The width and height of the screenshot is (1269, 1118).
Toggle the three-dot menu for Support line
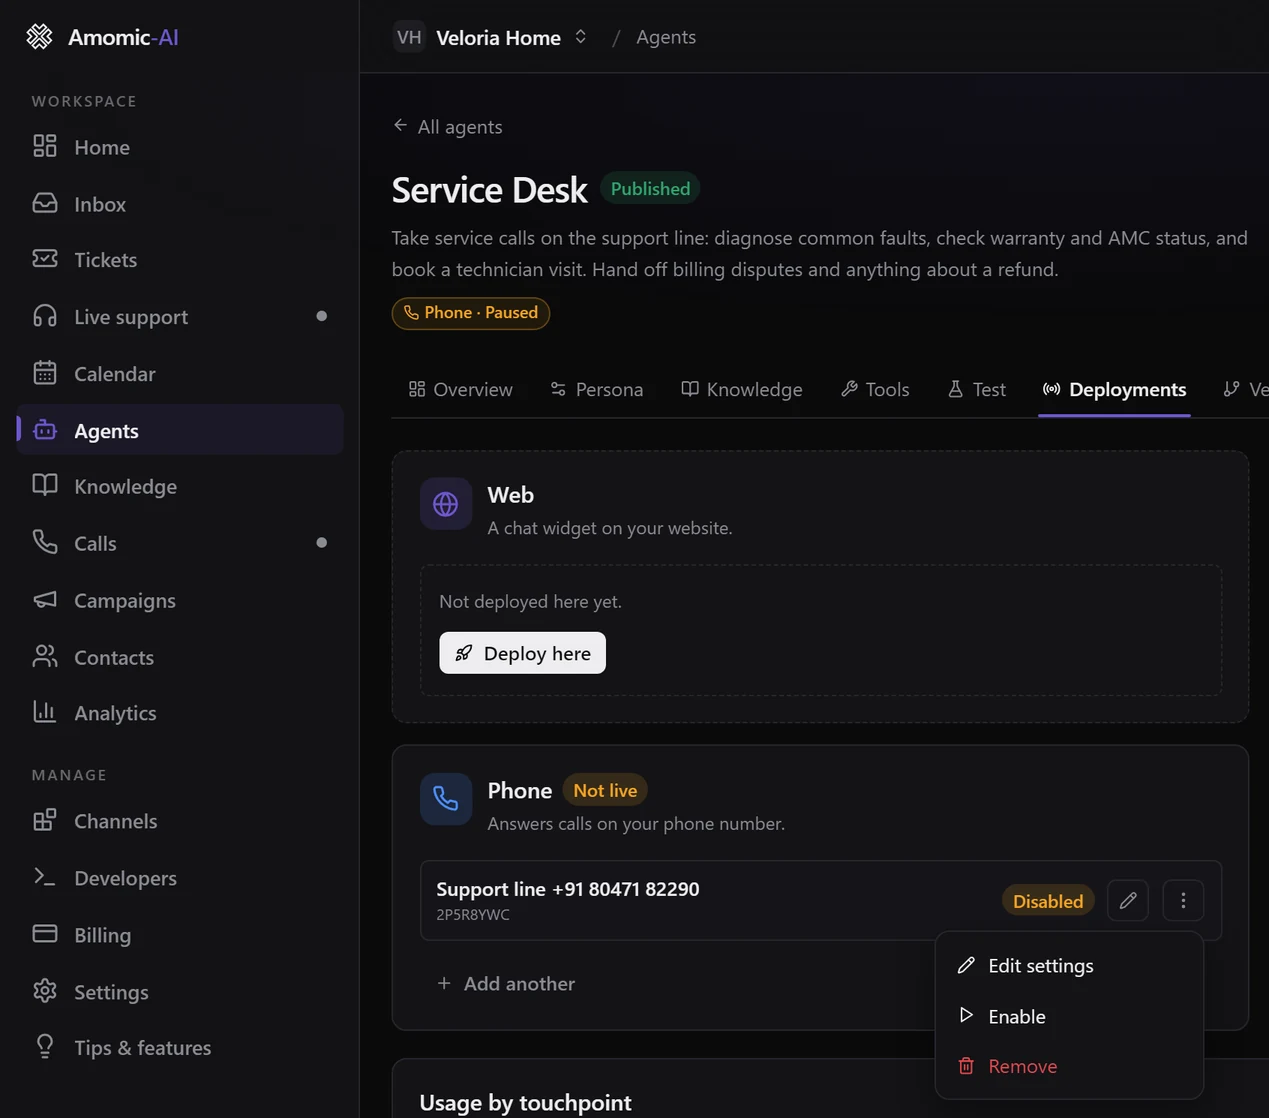click(x=1183, y=901)
